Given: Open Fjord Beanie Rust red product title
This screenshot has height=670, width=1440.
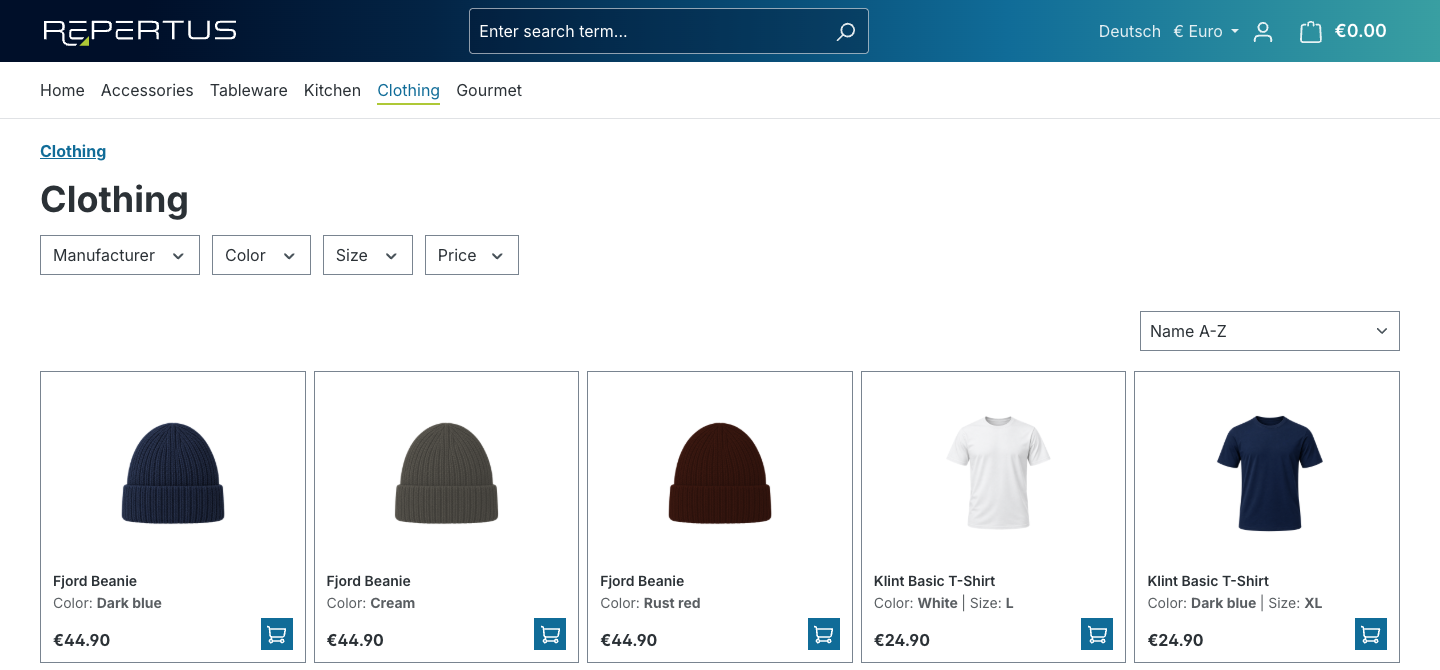Looking at the screenshot, I should click(642, 581).
